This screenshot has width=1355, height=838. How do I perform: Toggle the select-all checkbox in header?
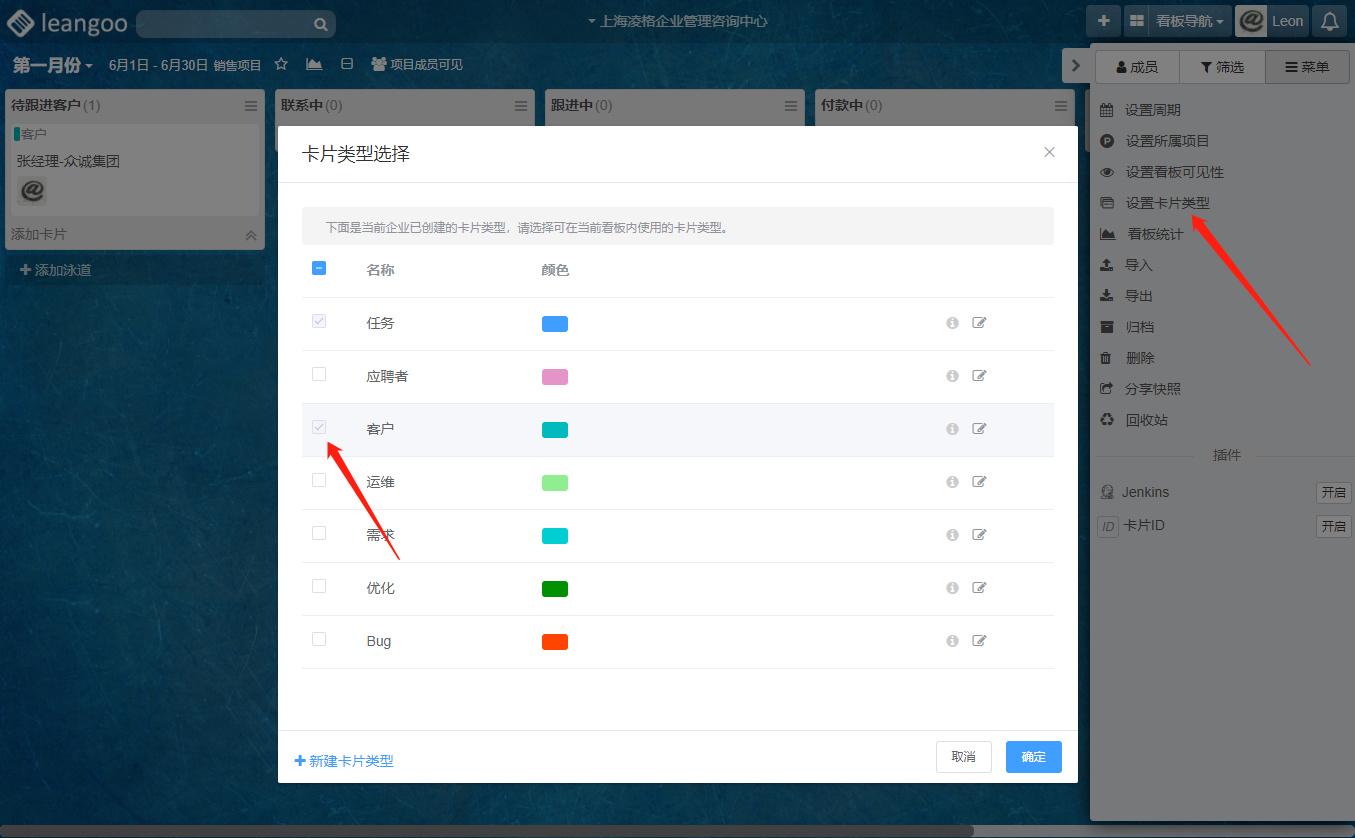(x=319, y=268)
